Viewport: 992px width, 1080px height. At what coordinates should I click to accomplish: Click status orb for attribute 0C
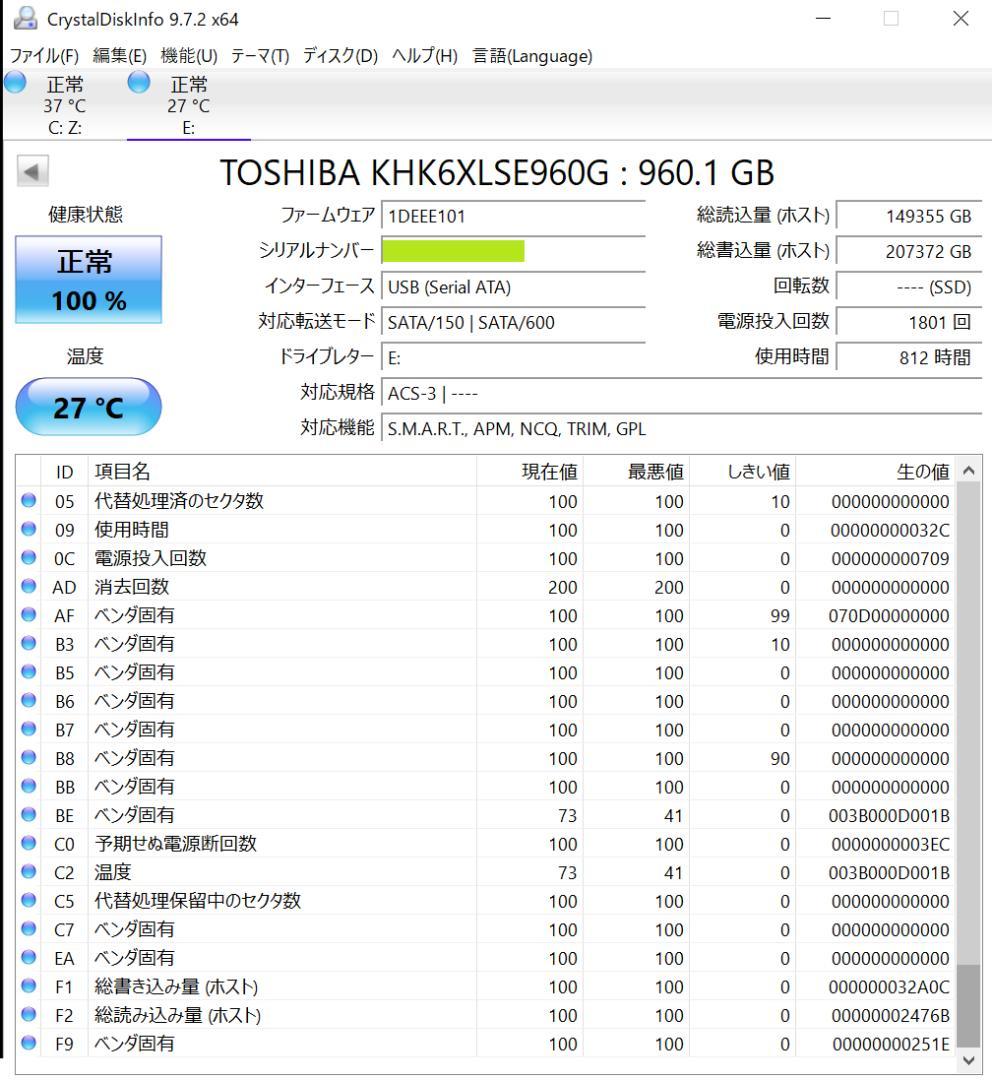(x=28, y=558)
